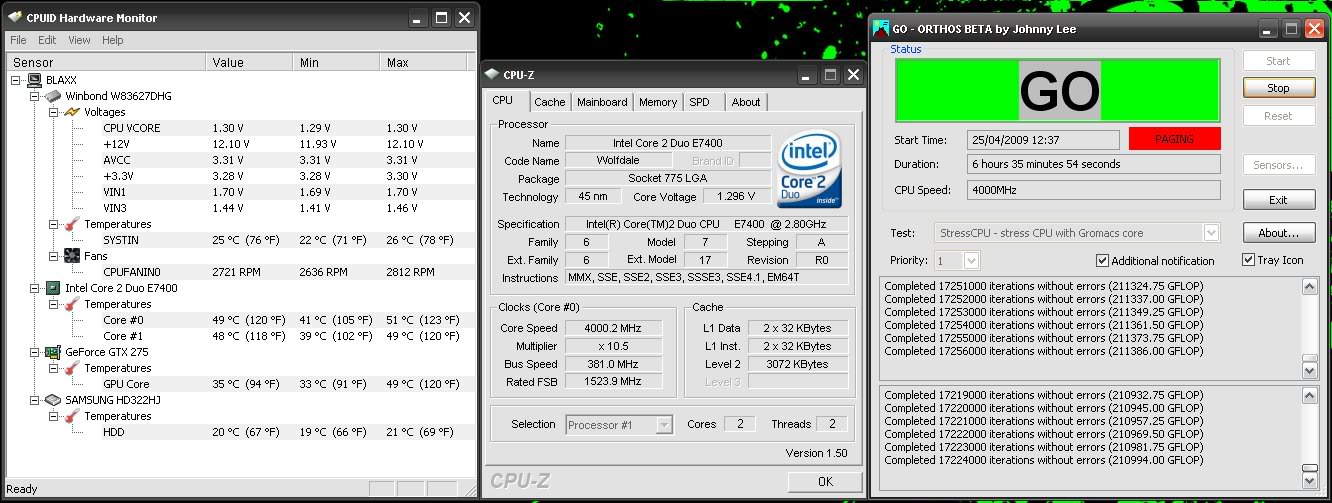Click scroll-down arrow of lower ORTHOS log

click(1309, 479)
